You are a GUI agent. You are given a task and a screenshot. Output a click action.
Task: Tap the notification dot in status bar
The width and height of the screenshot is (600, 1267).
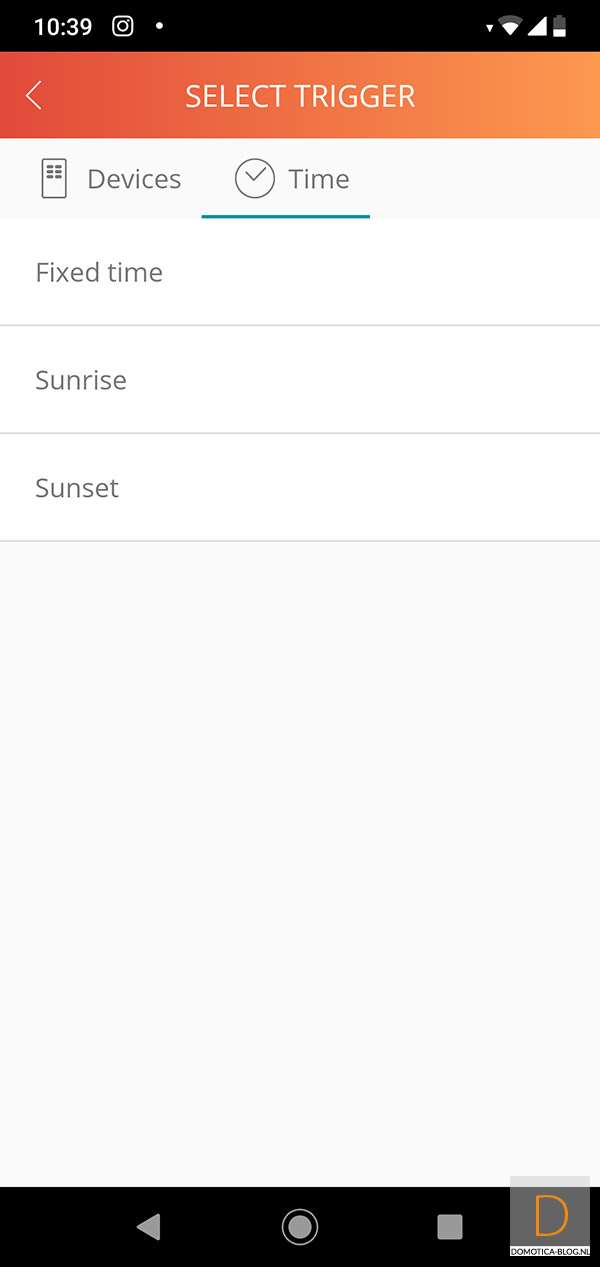(159, 26)
